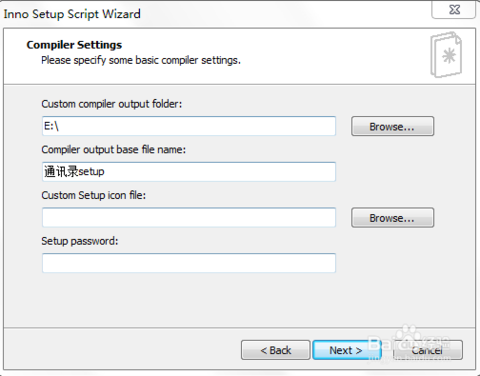Focus the output folder field containing E:\
This screenshot has width=480, height=376.
[x=189, y=126]
